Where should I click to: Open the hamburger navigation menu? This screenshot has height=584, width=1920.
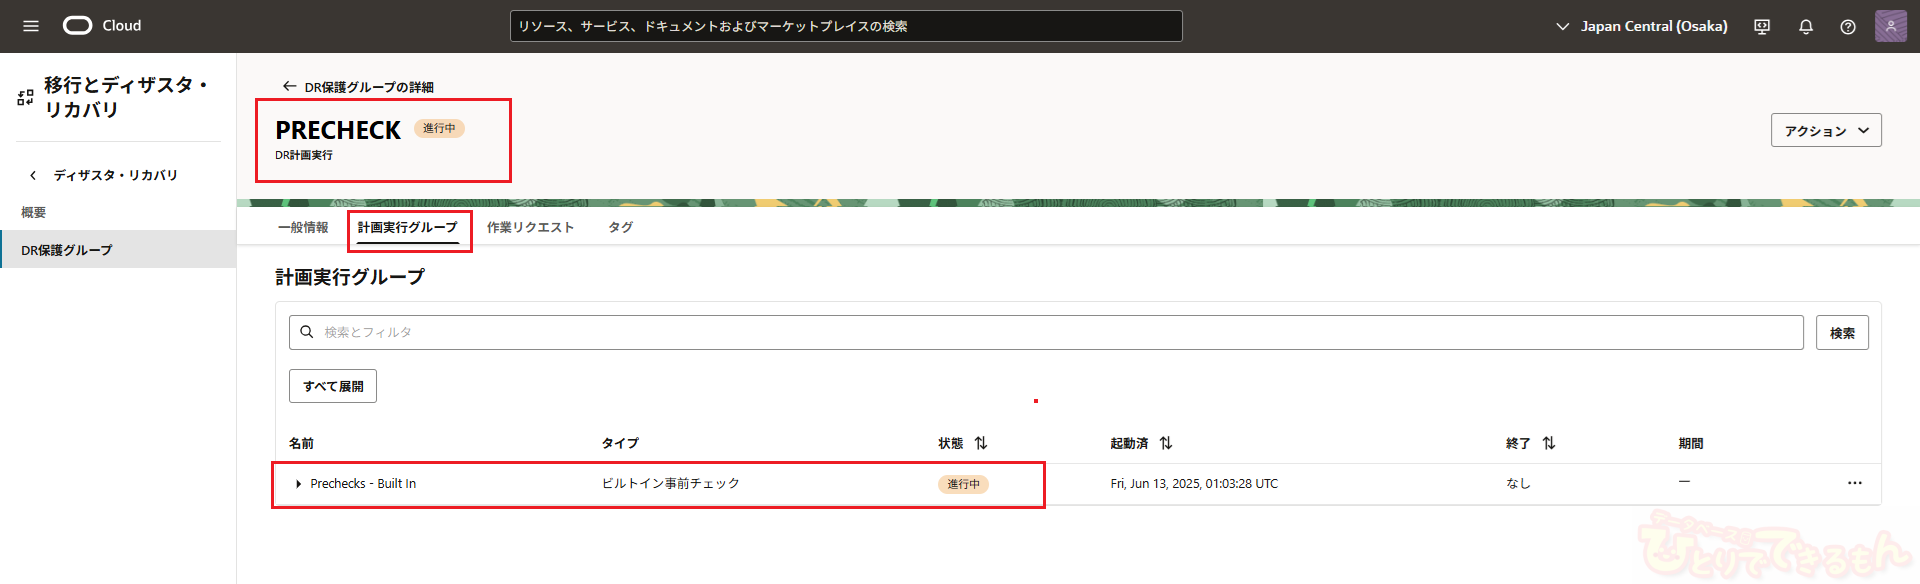(x=31, y=26)
